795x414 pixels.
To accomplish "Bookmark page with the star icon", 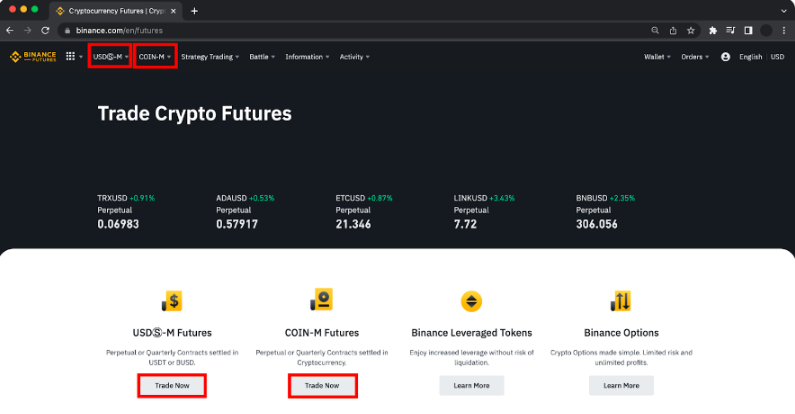I will coord(691,30).
